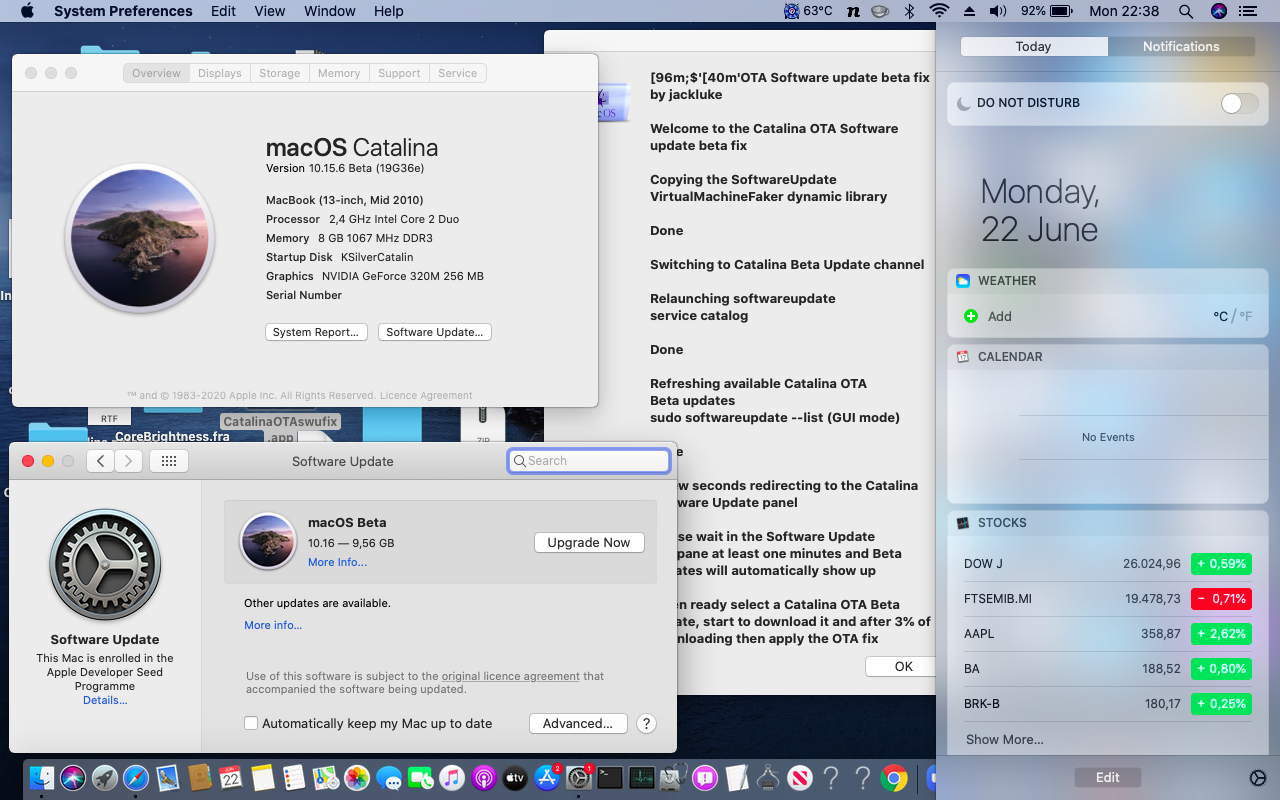
Task: Open the Help menu
Action: point(389,11)
